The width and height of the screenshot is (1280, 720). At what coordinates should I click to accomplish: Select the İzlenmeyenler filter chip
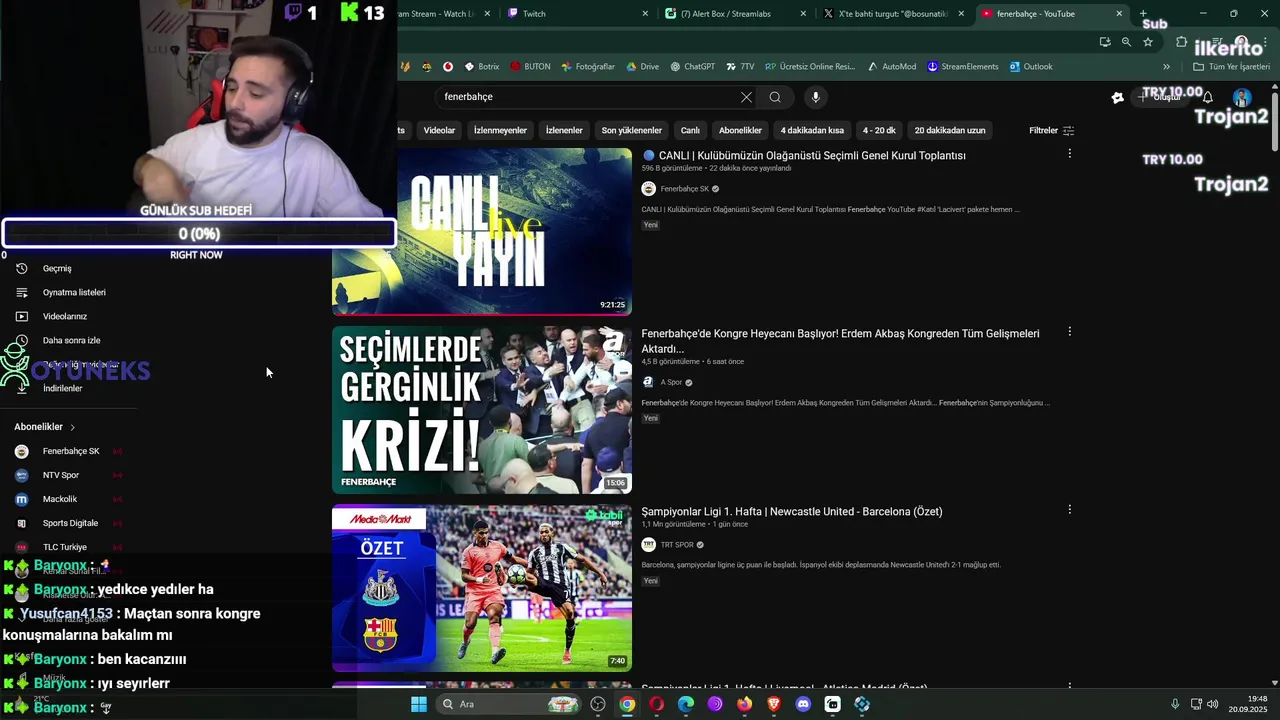500,130
